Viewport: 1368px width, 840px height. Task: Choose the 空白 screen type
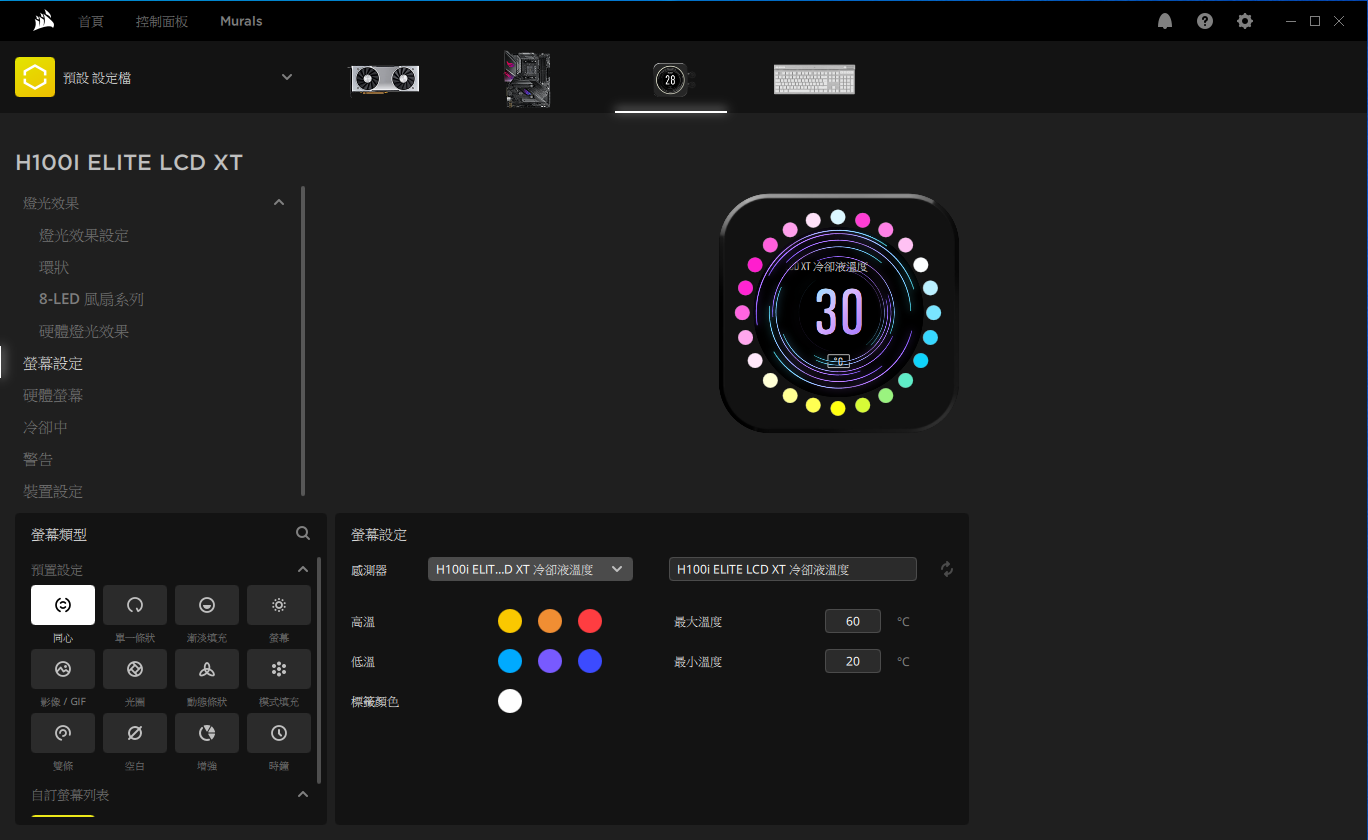[x=135, y=733]
